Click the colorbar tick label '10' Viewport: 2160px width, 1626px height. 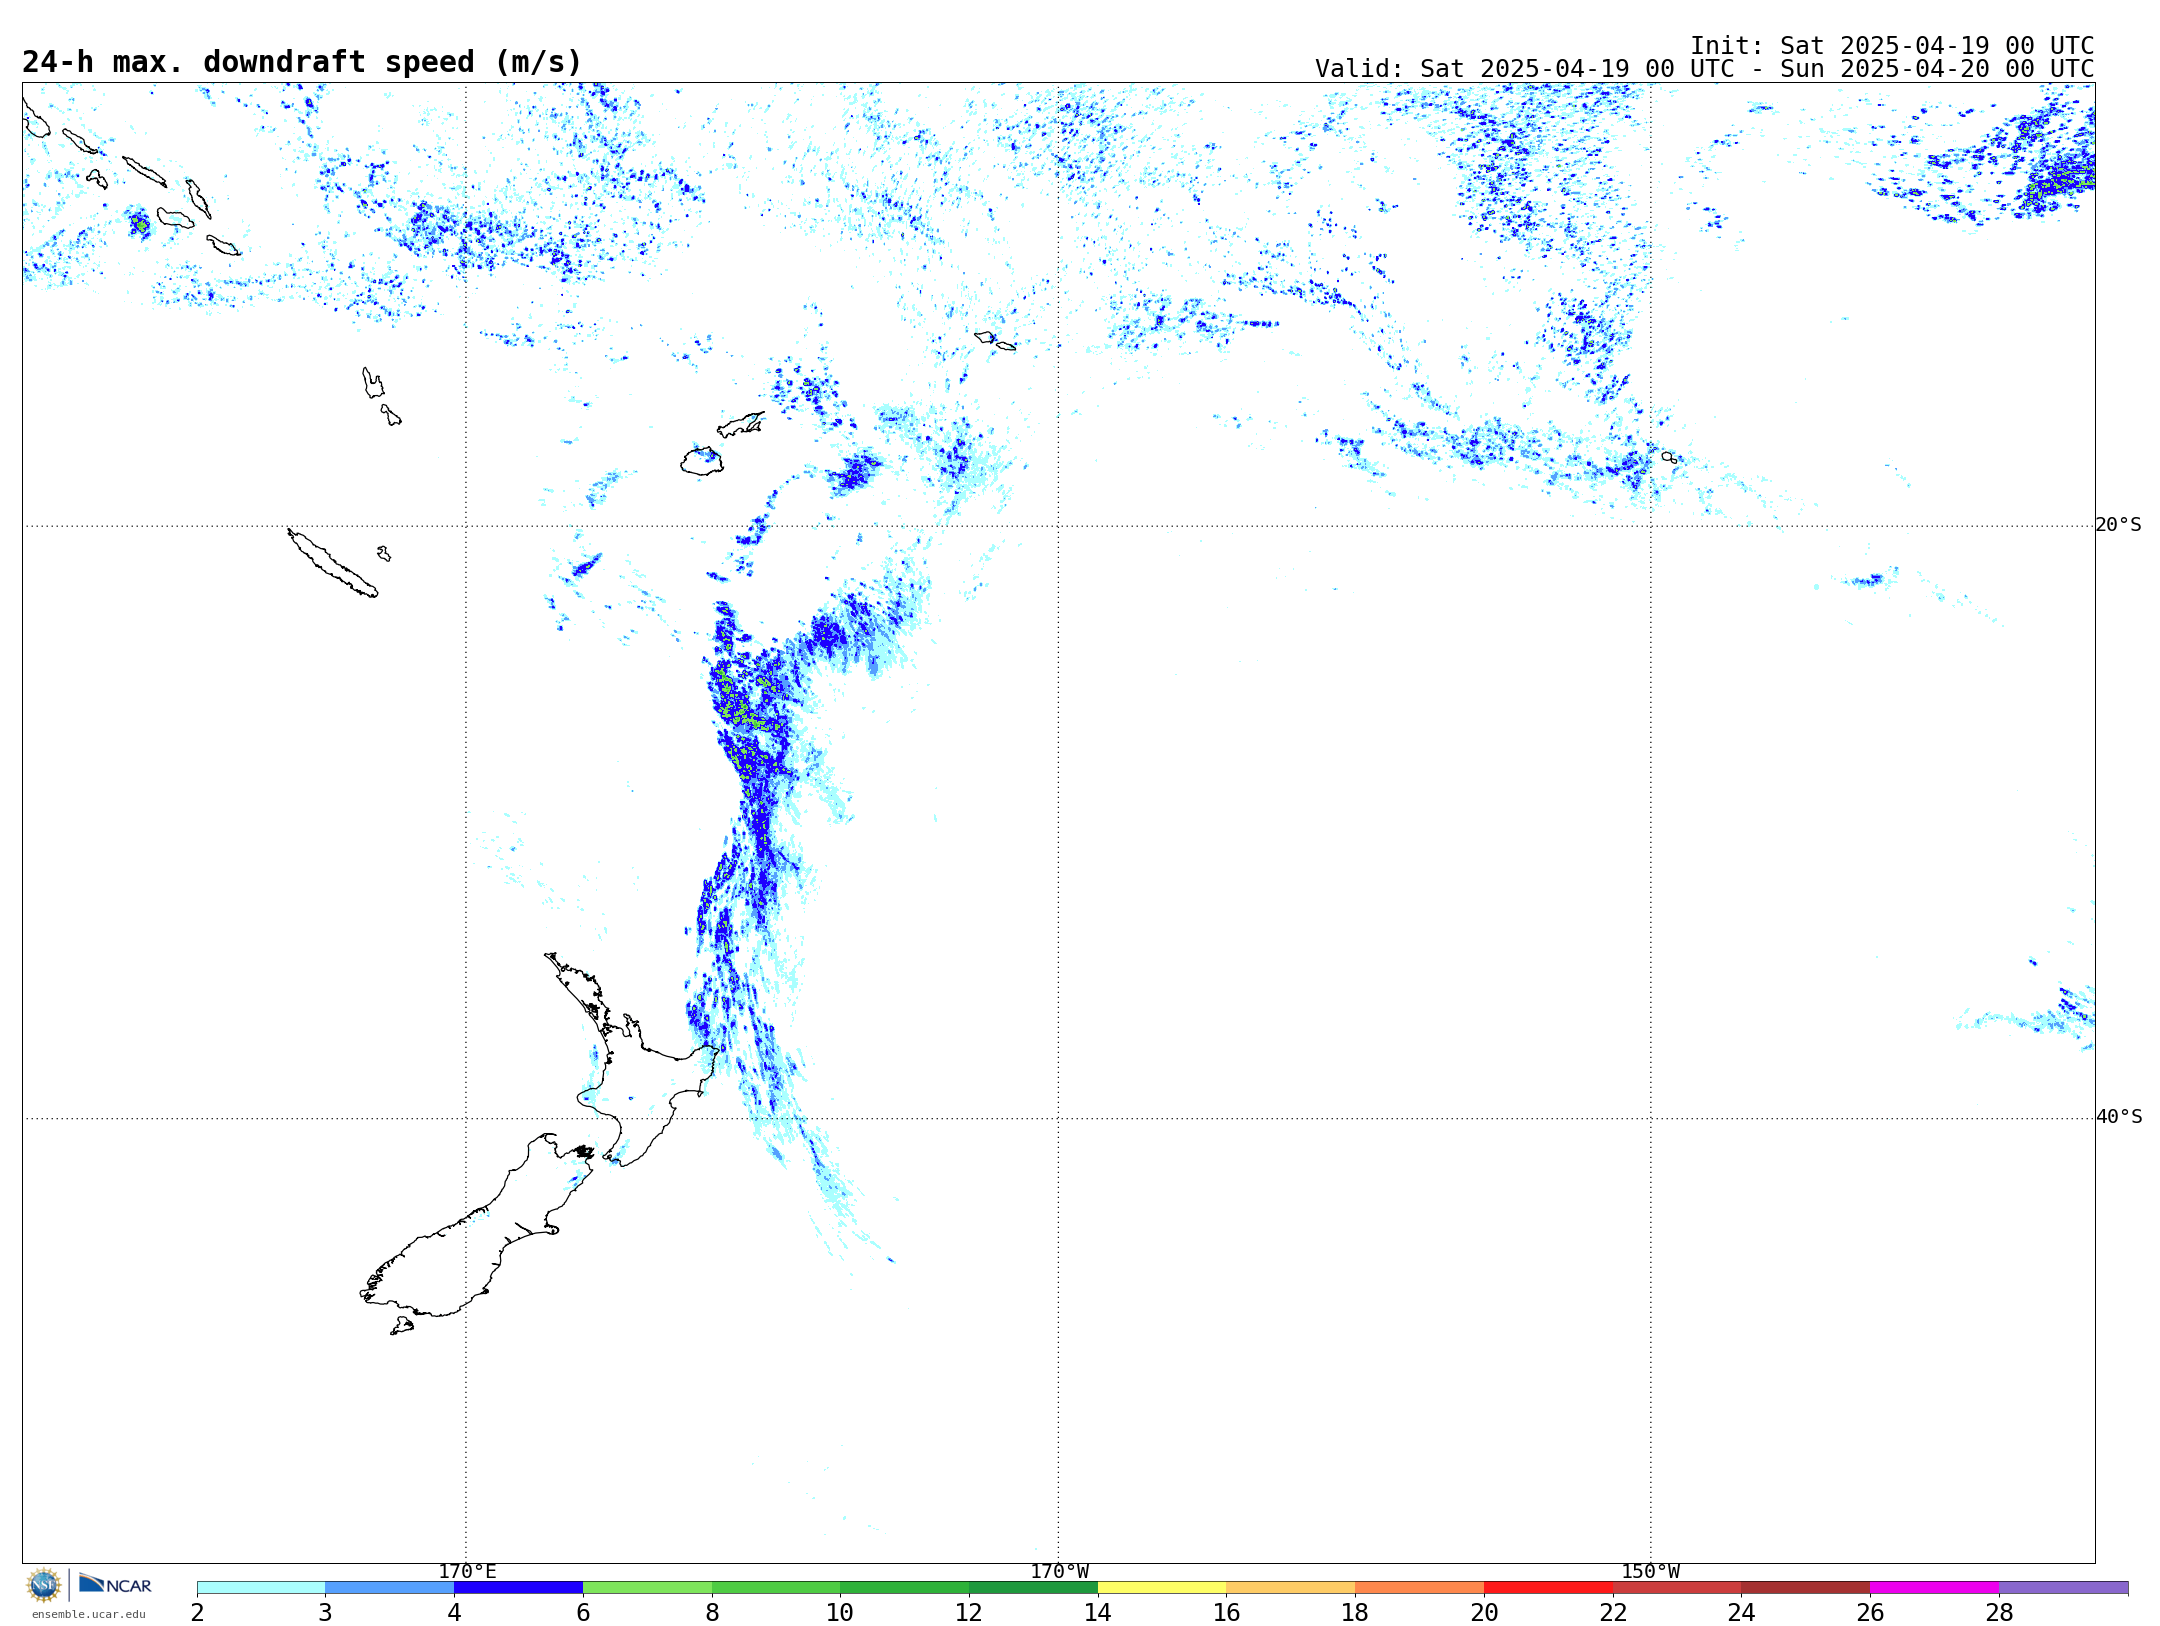[840, 1613]
